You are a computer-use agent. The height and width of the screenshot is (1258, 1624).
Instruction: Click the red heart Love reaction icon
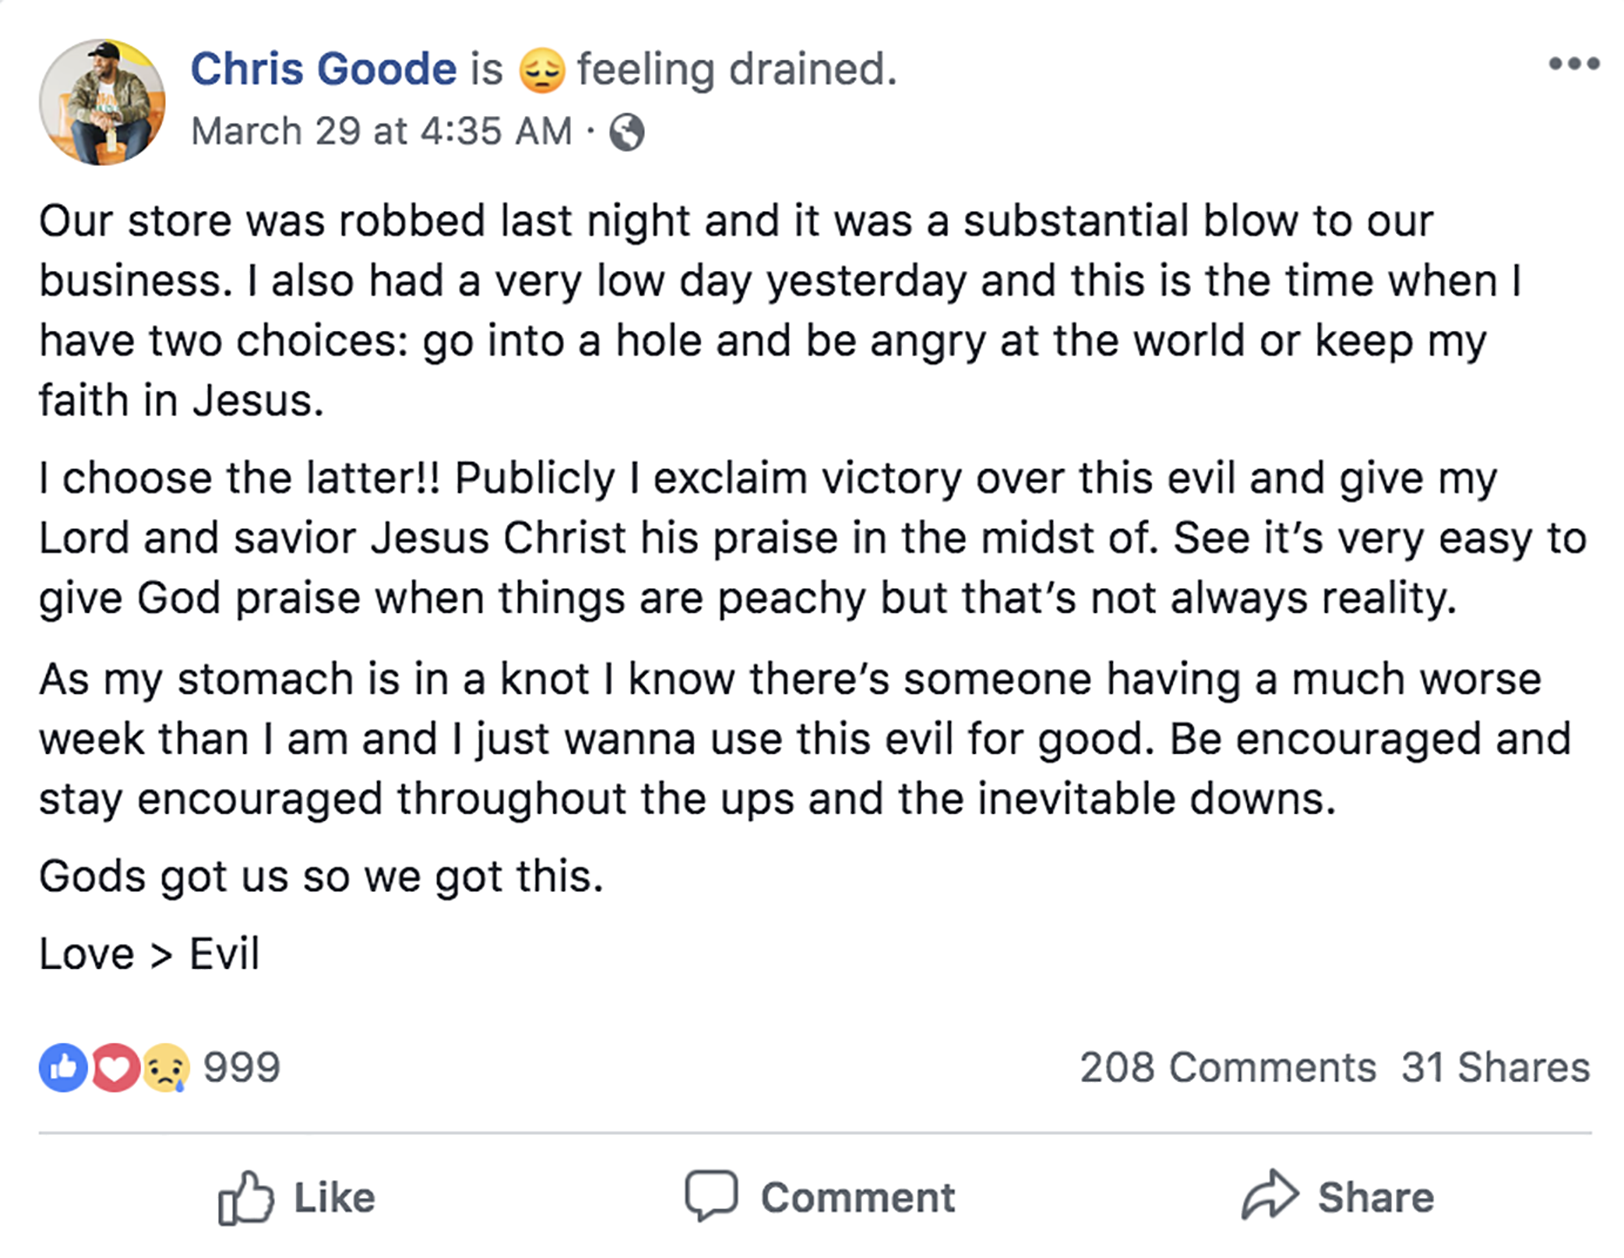click(114, 1068)
